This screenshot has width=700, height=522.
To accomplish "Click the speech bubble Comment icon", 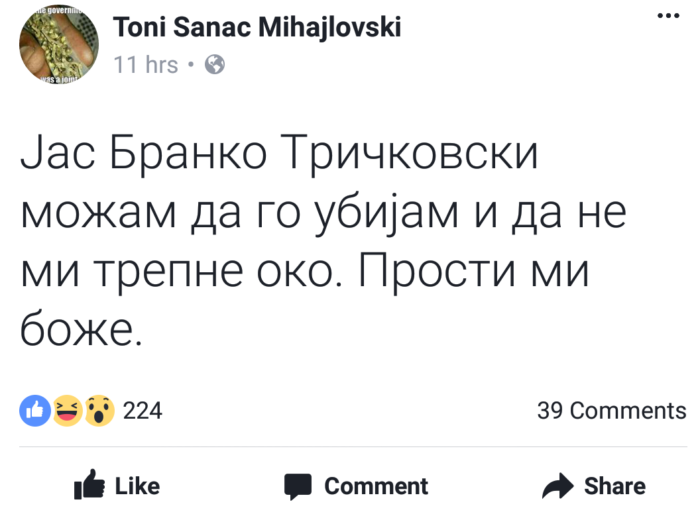I will point(298,486).
